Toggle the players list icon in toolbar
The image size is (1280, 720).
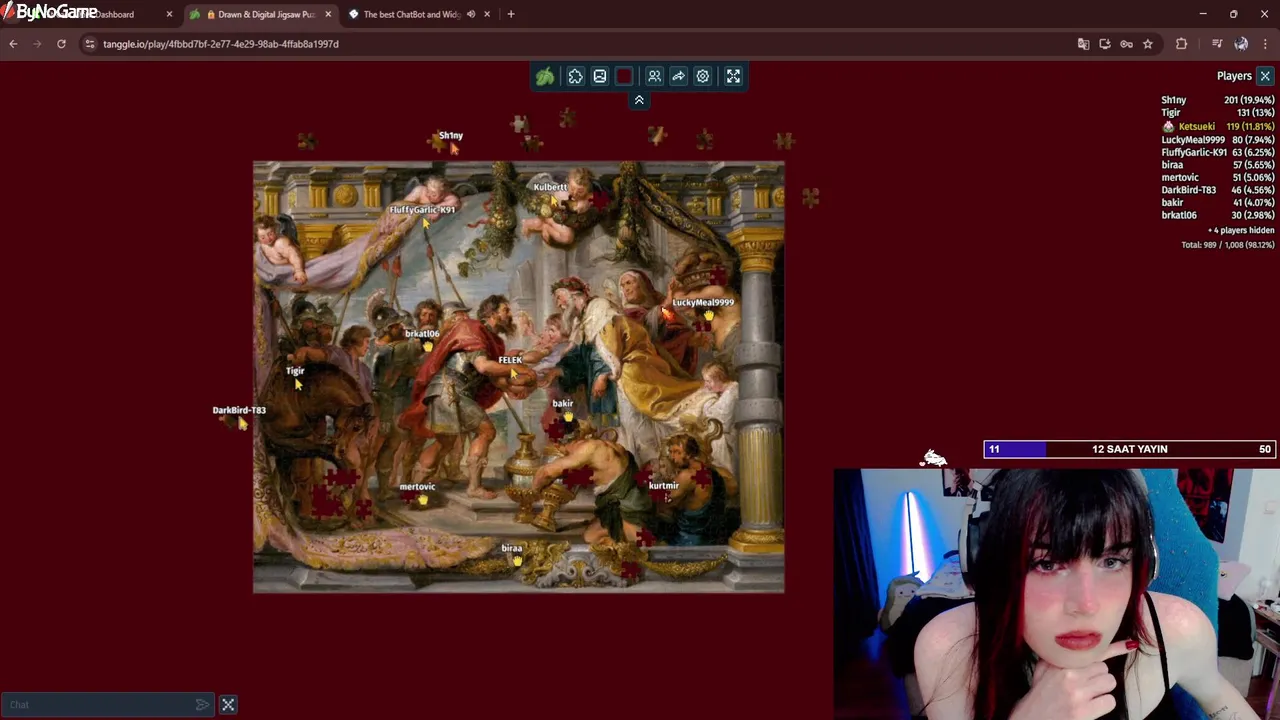pyautogui.click(x=654, y=76)
